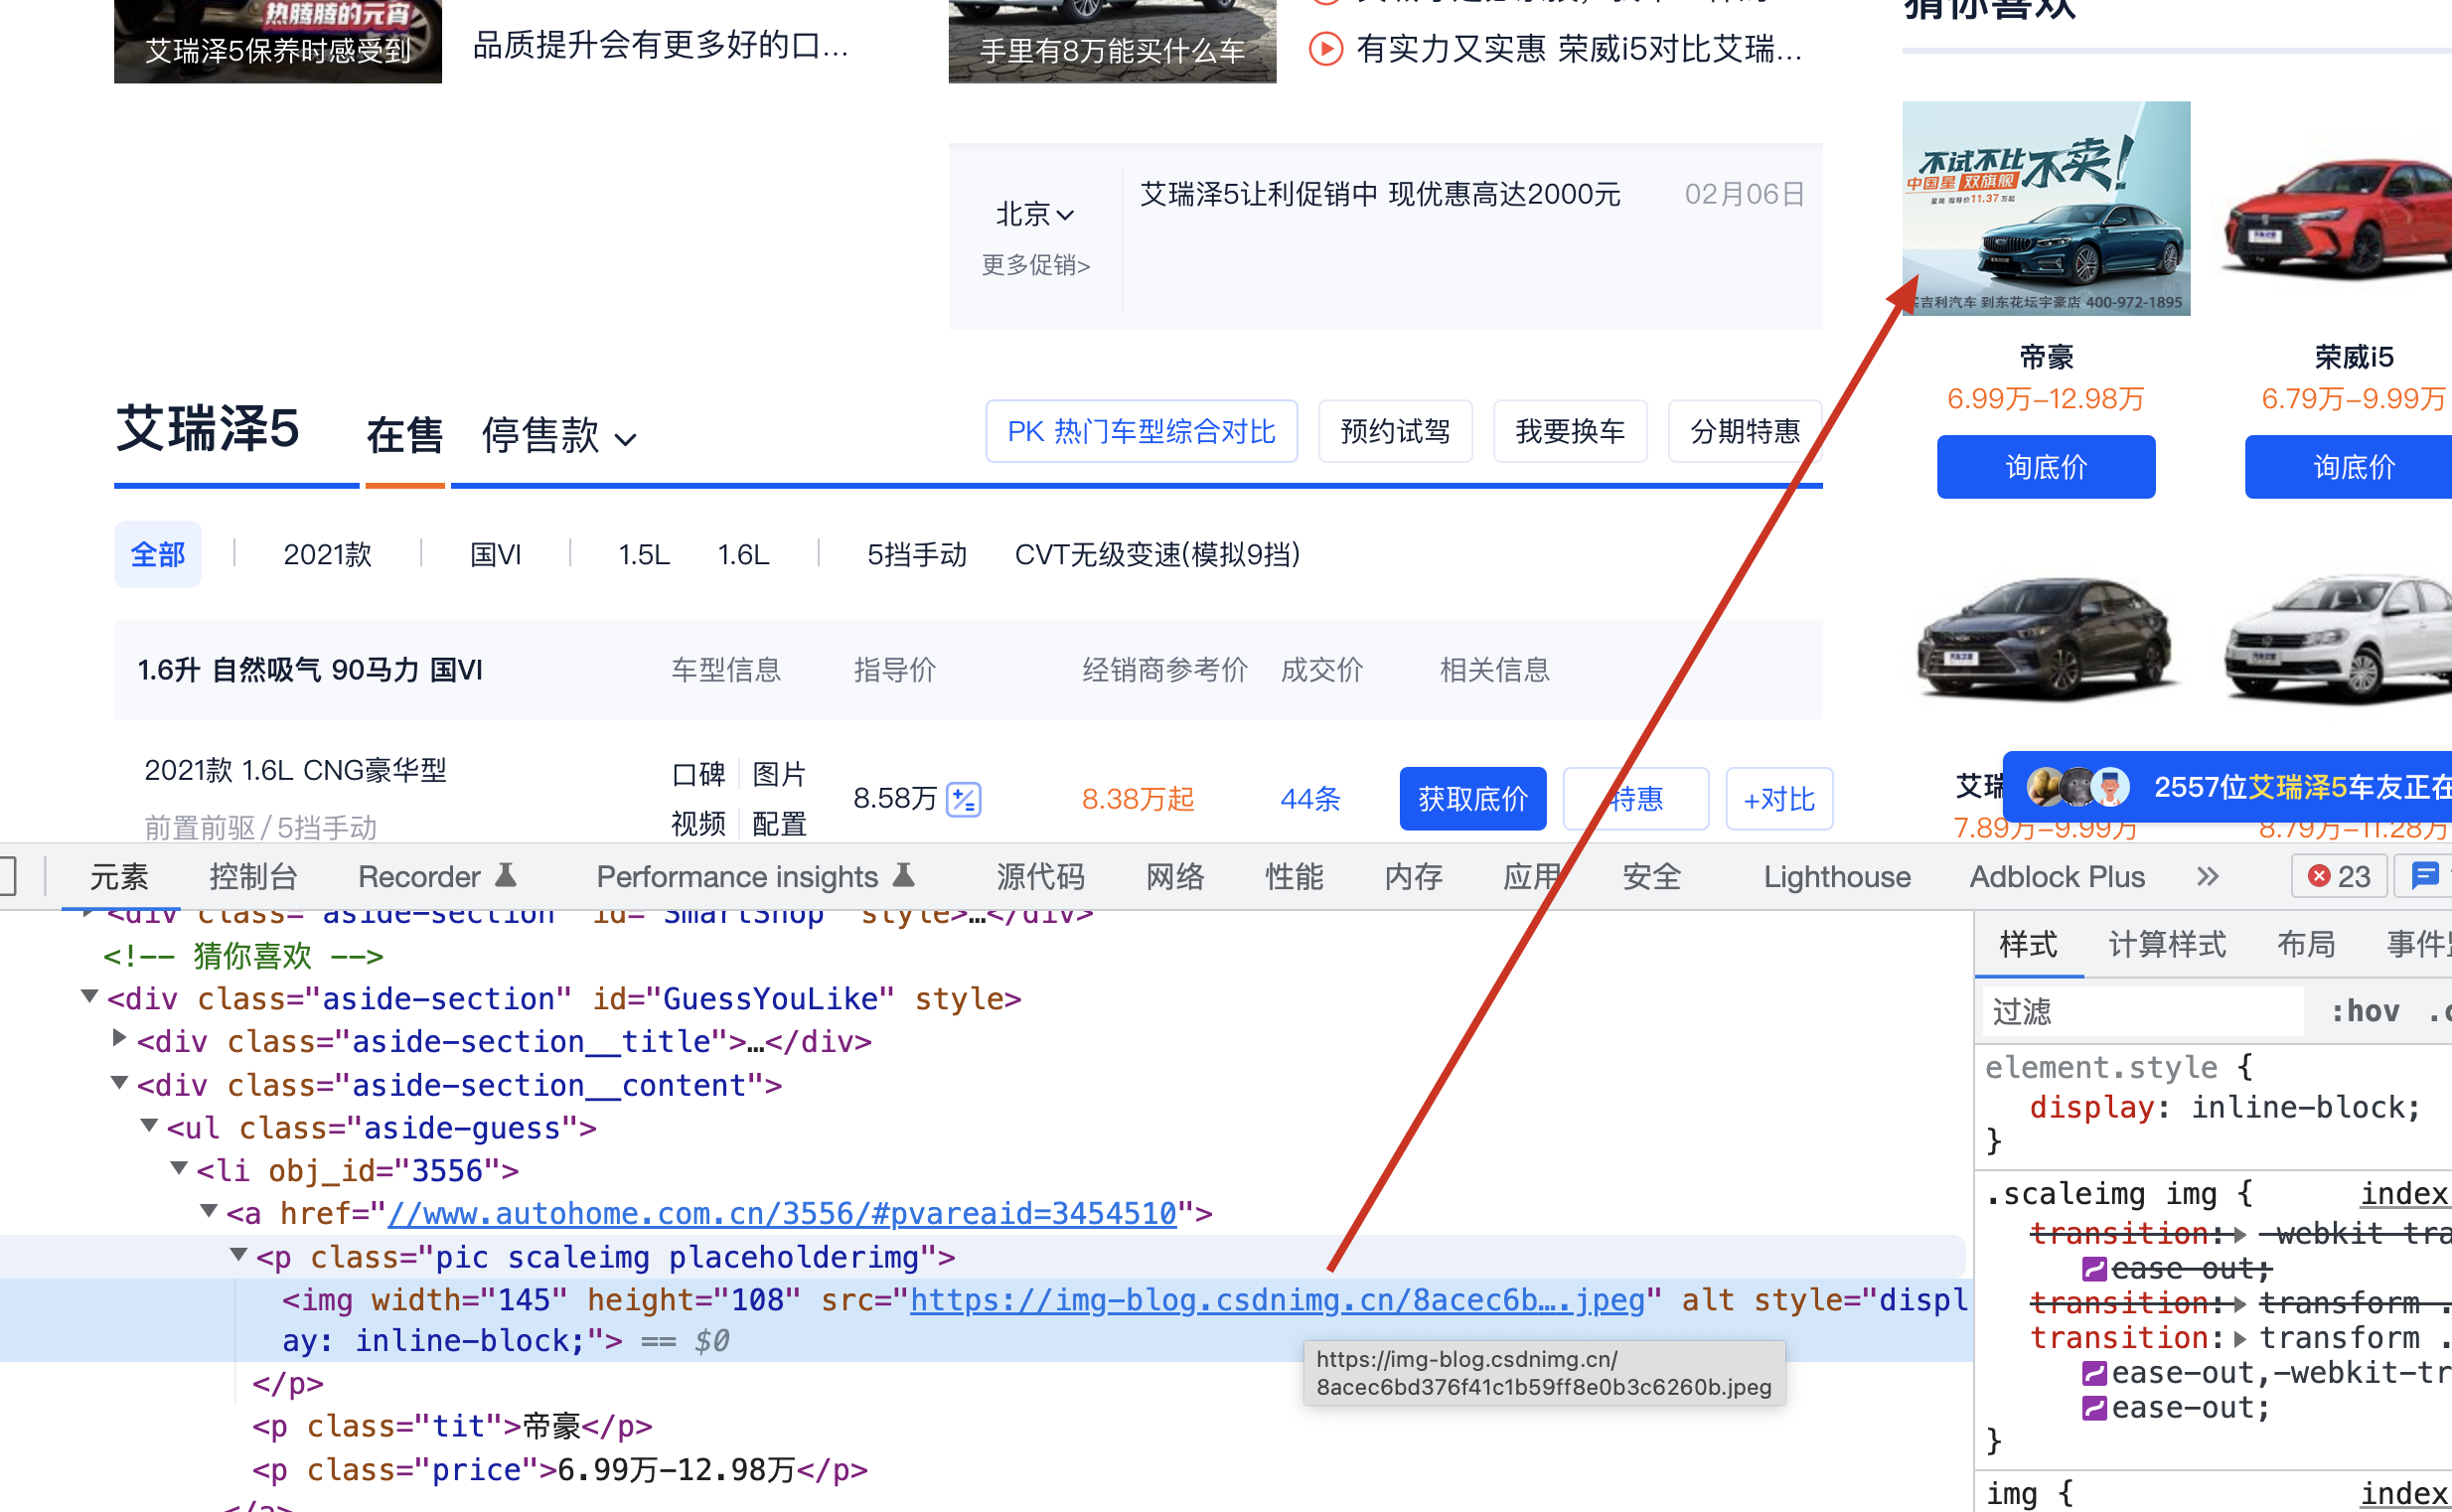Image resolution: width=2452 pixels, height=1512 pixels.
Task: Select the 全部 filter
Action: tap(158, 554)
